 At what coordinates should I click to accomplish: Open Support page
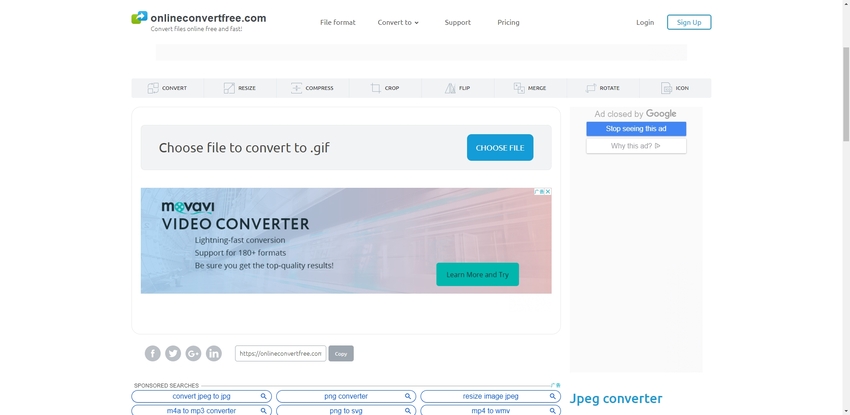pos(458,23)
